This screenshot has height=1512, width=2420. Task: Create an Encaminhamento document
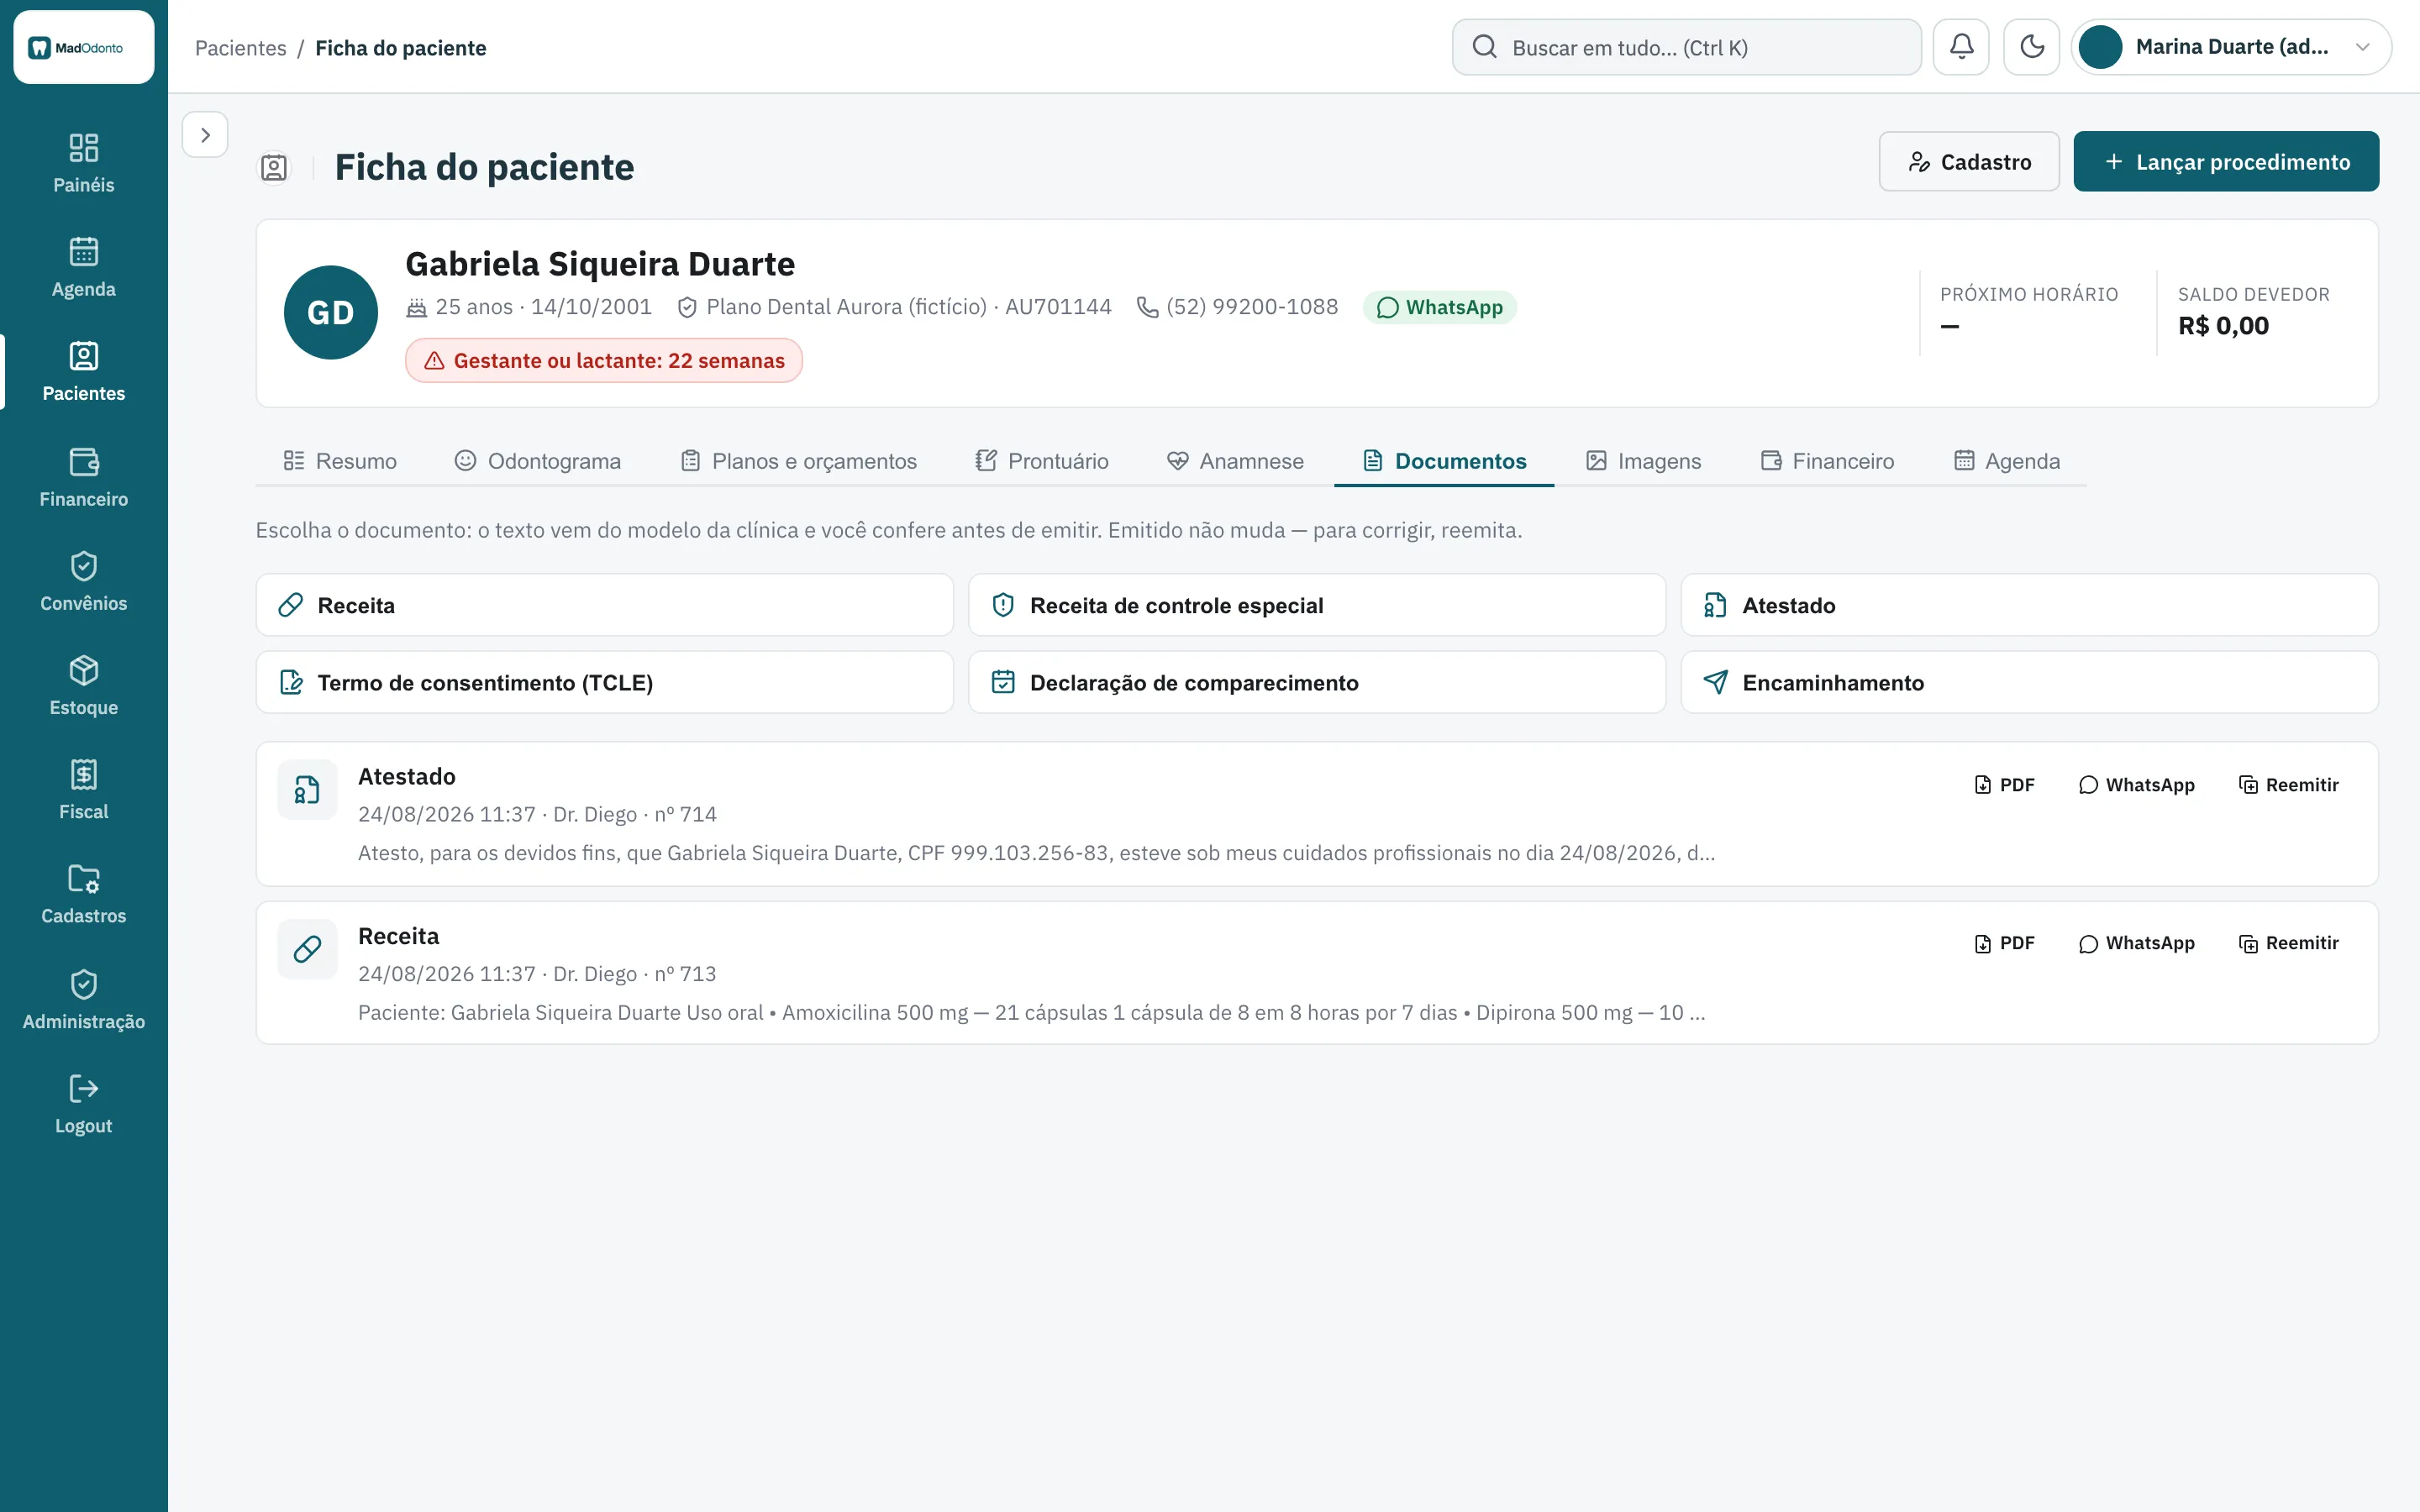(2029, 683)
